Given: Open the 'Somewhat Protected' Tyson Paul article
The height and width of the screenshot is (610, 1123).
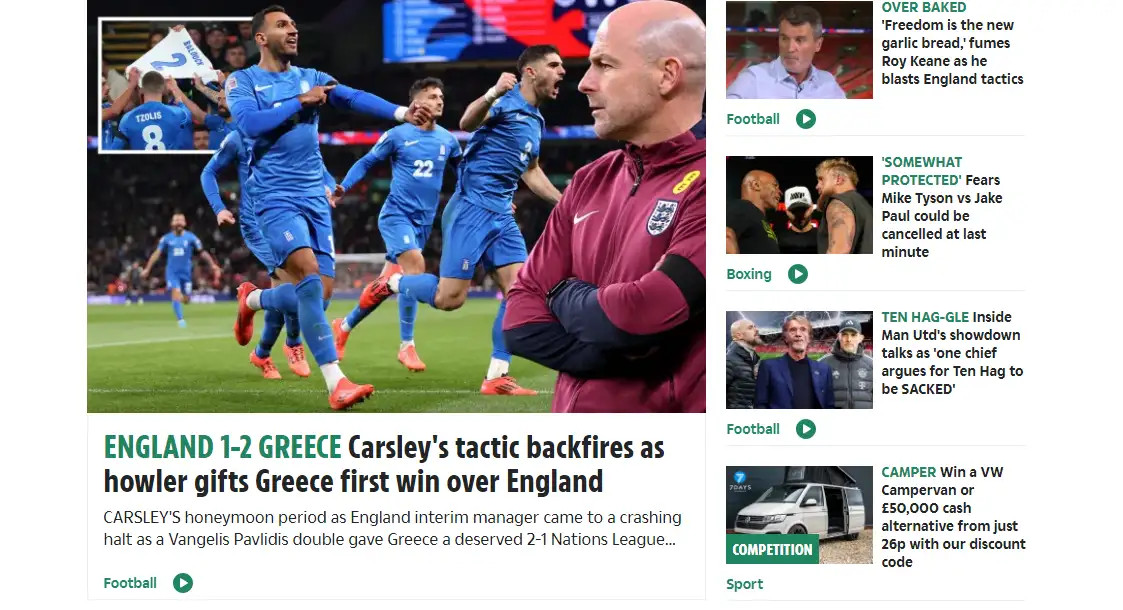Looking at the screenshot, I should (942, 207).
